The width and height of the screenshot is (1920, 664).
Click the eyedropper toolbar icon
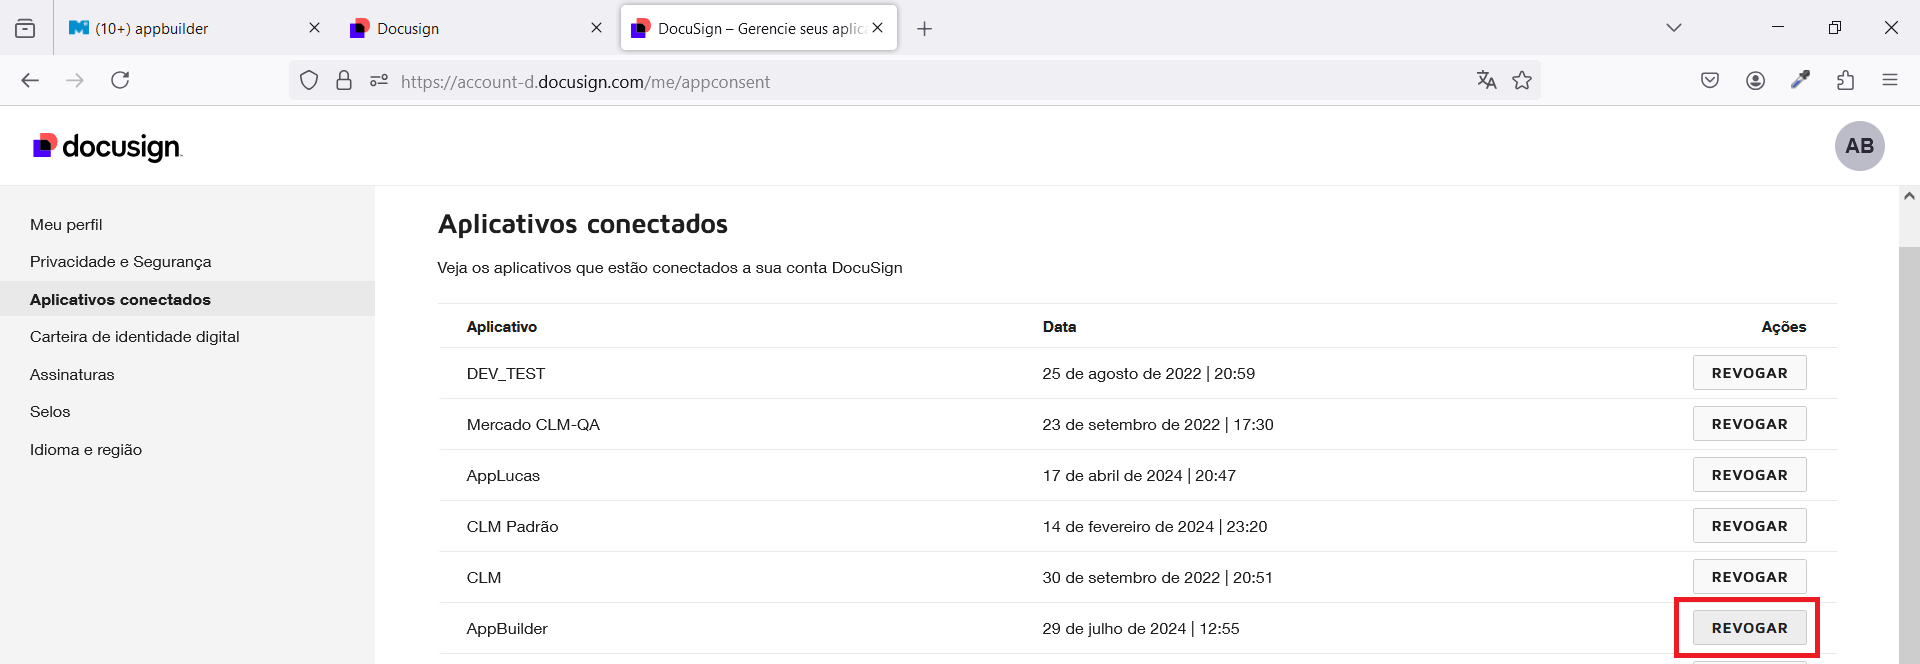[1800, 81]
